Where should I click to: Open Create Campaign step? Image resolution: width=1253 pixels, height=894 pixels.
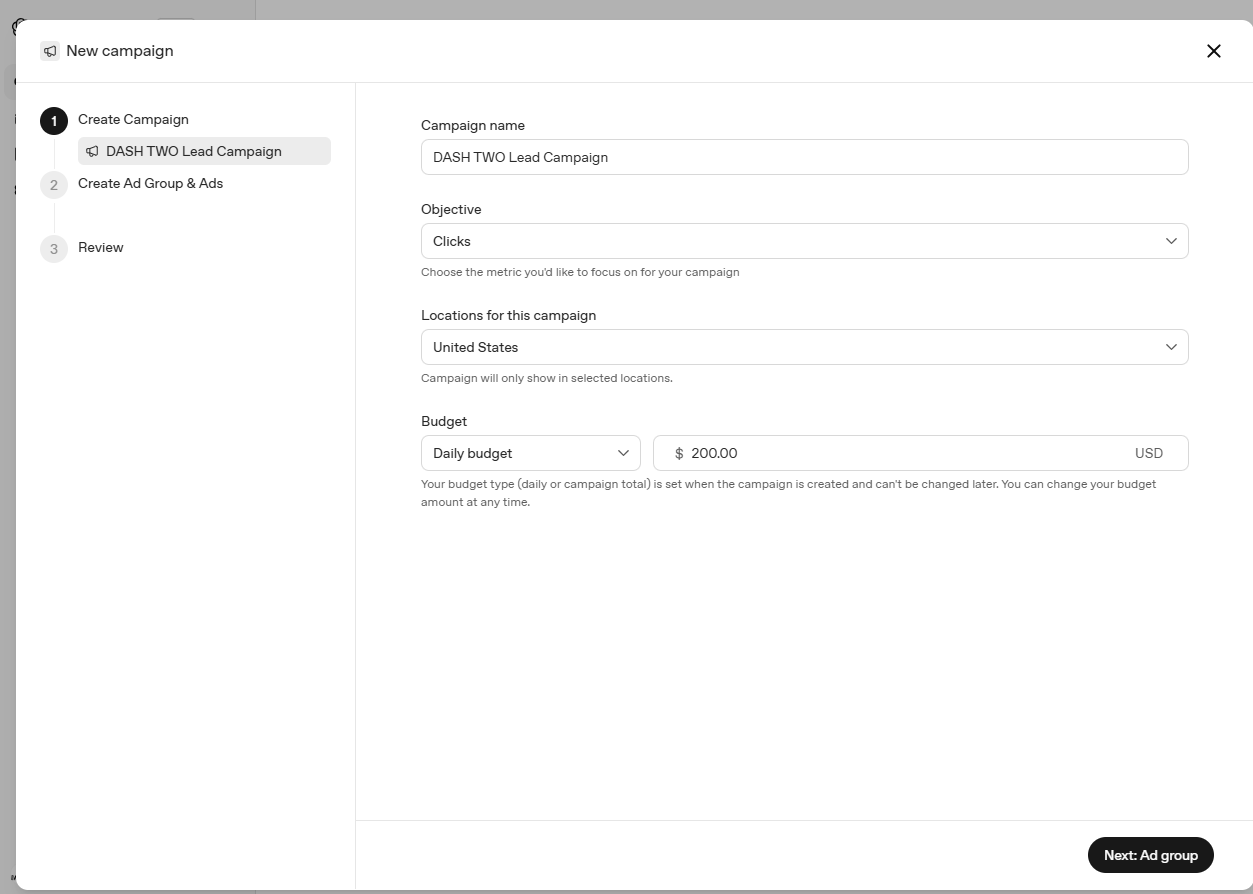(x=133, y=119)
